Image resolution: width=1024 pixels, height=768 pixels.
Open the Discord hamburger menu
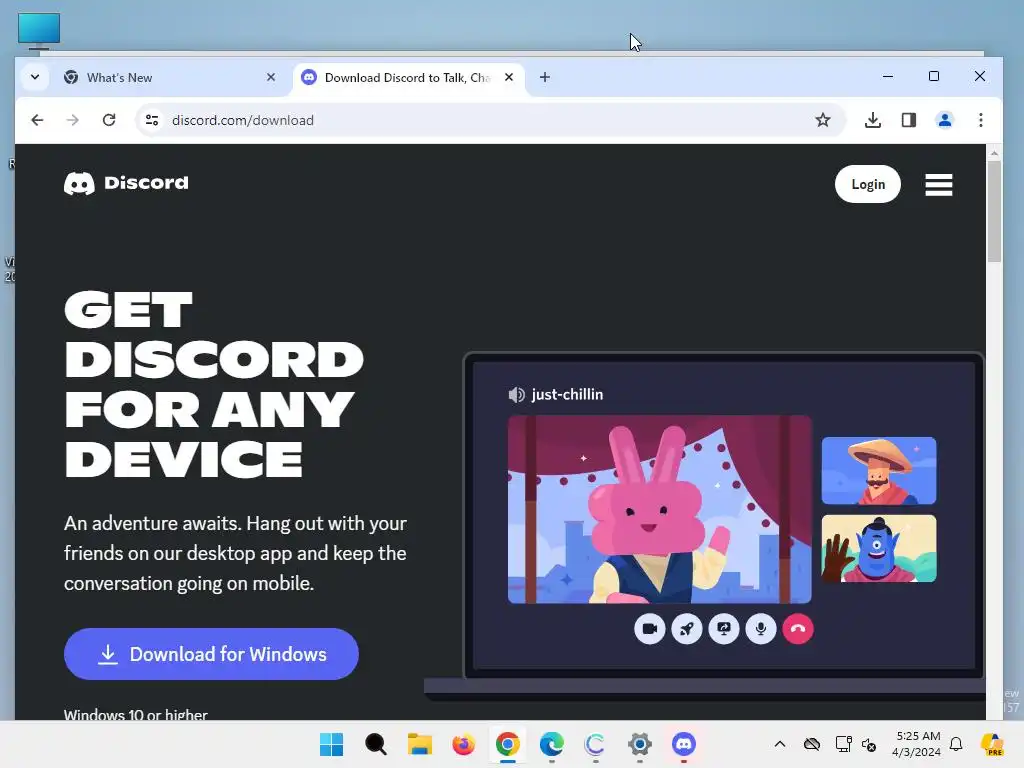(x=938, y=185)
